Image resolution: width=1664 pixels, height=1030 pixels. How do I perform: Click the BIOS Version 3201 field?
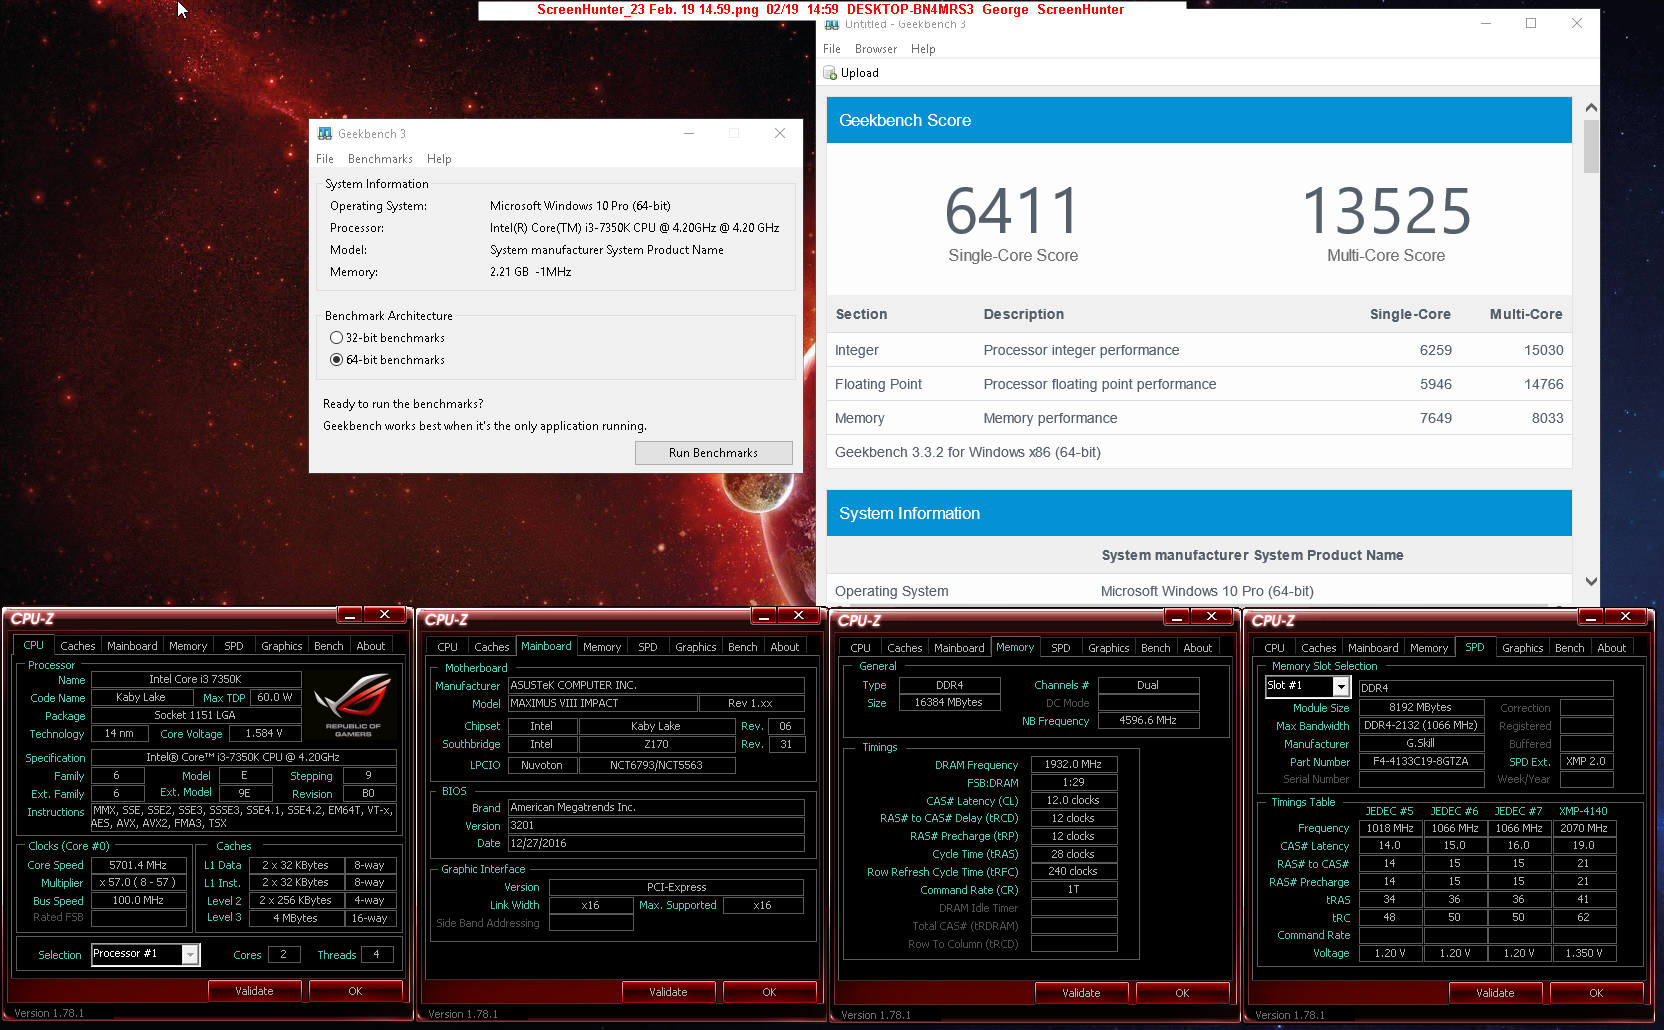point(656,825)
